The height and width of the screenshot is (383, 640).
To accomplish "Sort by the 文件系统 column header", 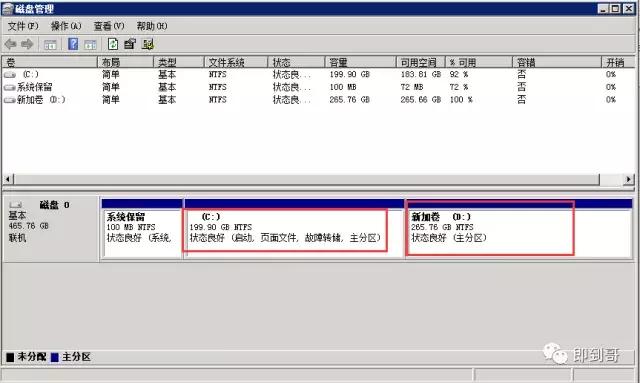I will coord(236,62).
